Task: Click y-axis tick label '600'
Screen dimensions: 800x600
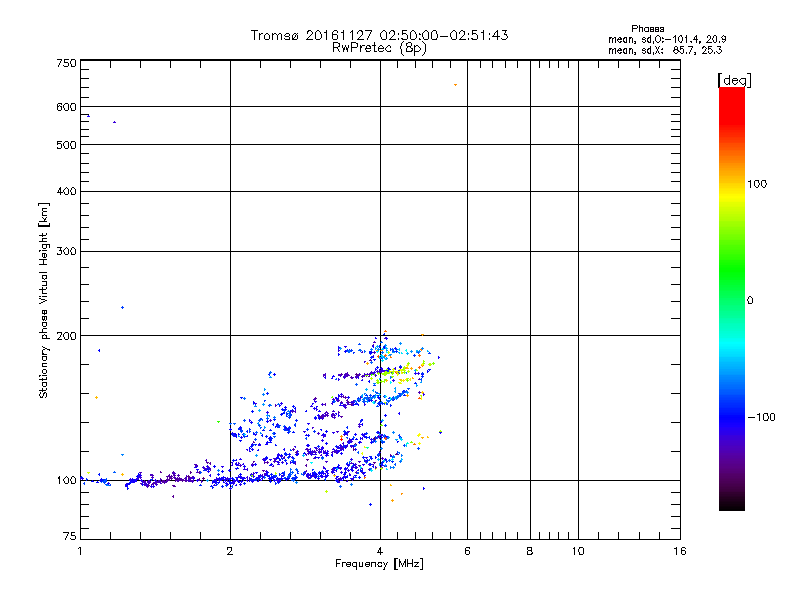Action: click(66, 107)
